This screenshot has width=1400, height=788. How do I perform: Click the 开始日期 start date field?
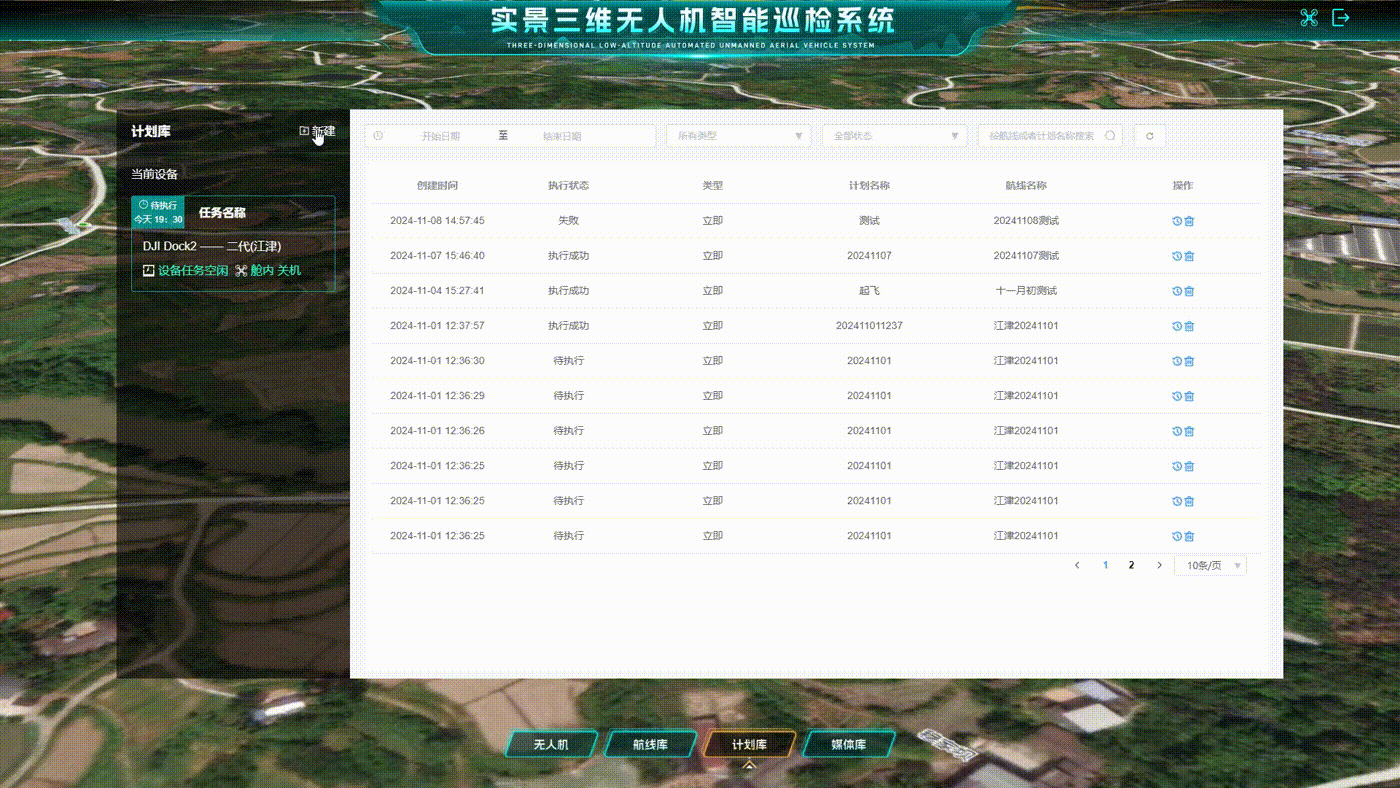click(440, 136)
